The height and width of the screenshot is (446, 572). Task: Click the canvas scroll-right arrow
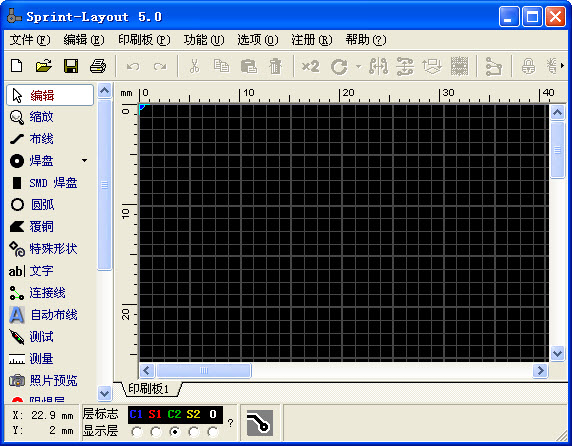pos(540,371)
